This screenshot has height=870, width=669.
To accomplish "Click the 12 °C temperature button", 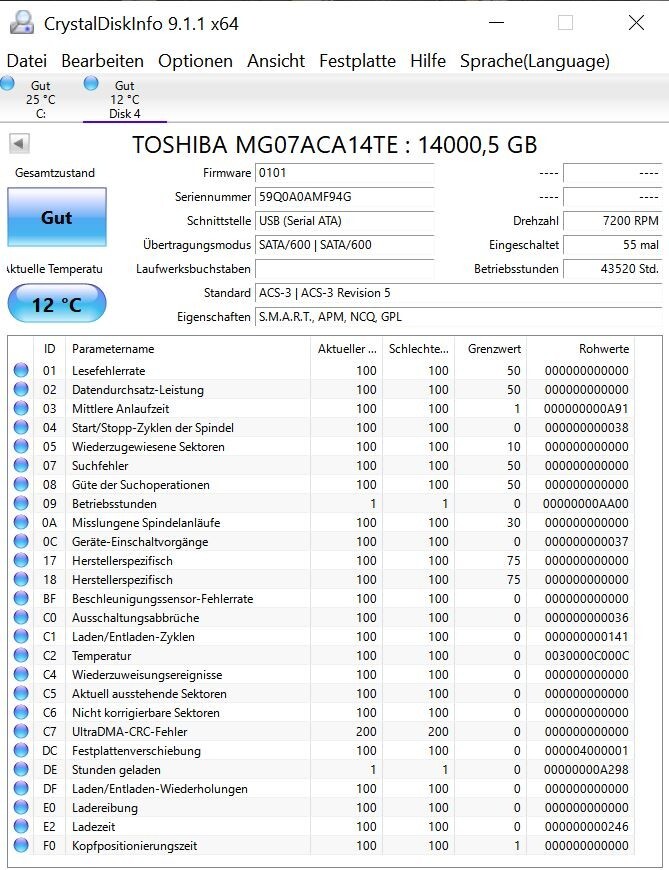I will tap(57, 304).
